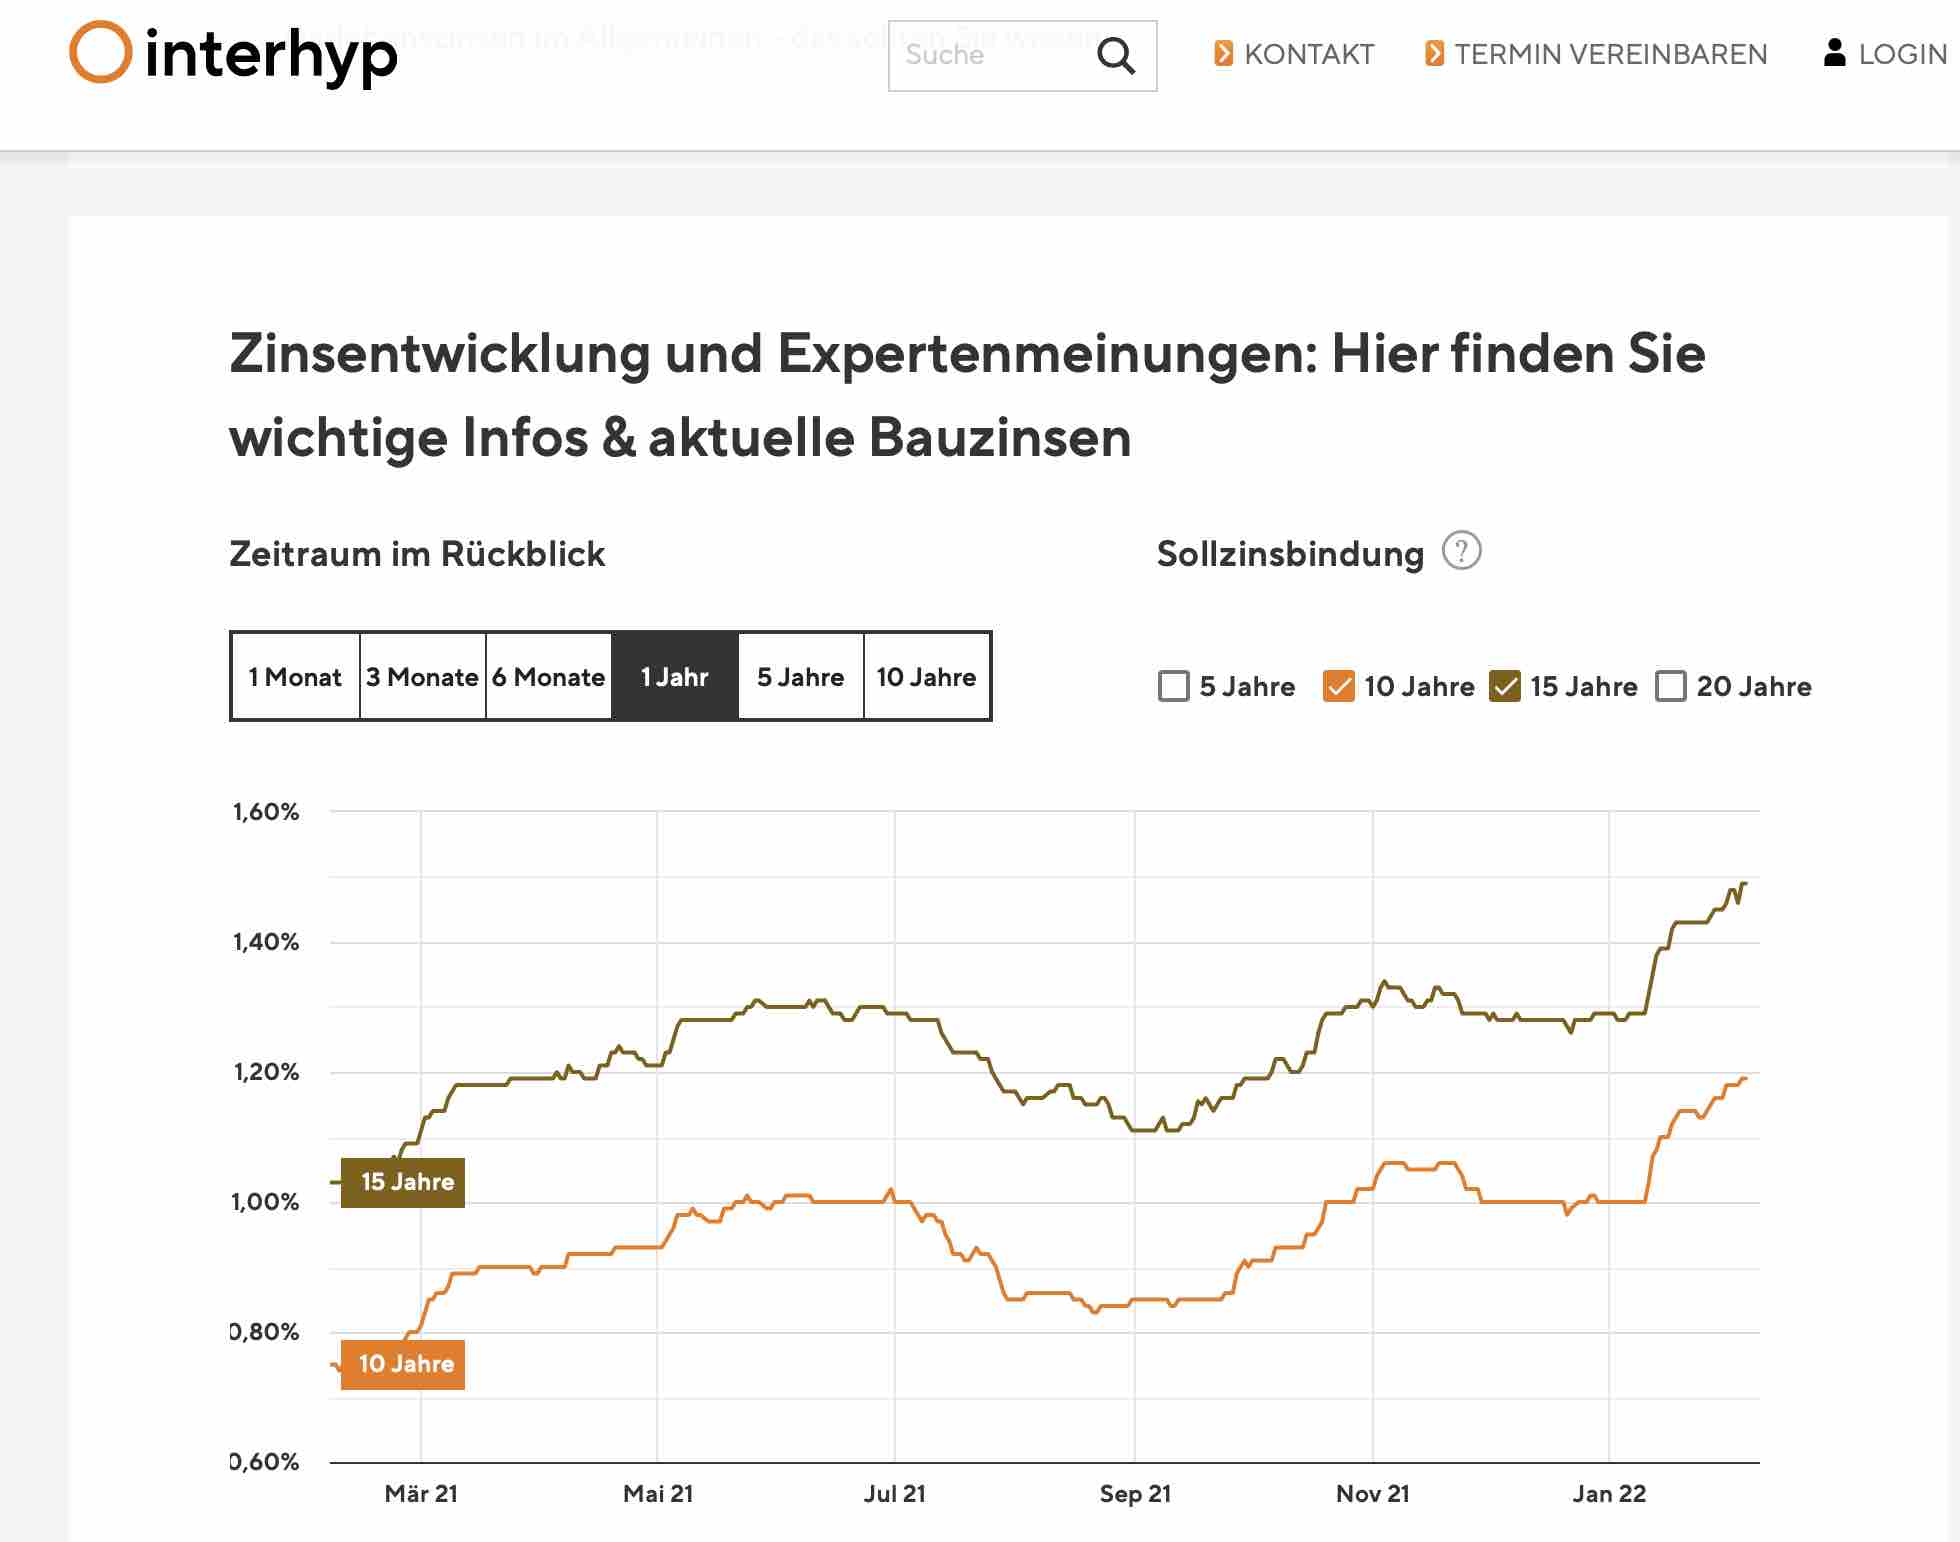Viewport: 1960px width, 1542px height.
Task: Select the 3 Monate time range
Action: click(422, 677)
